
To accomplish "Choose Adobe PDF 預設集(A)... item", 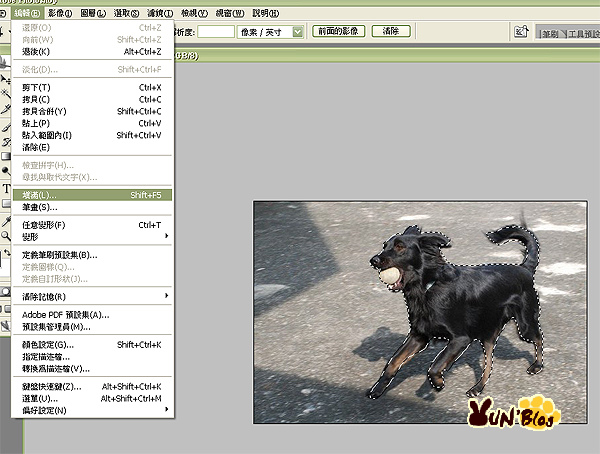I will [x=92, y=315].
